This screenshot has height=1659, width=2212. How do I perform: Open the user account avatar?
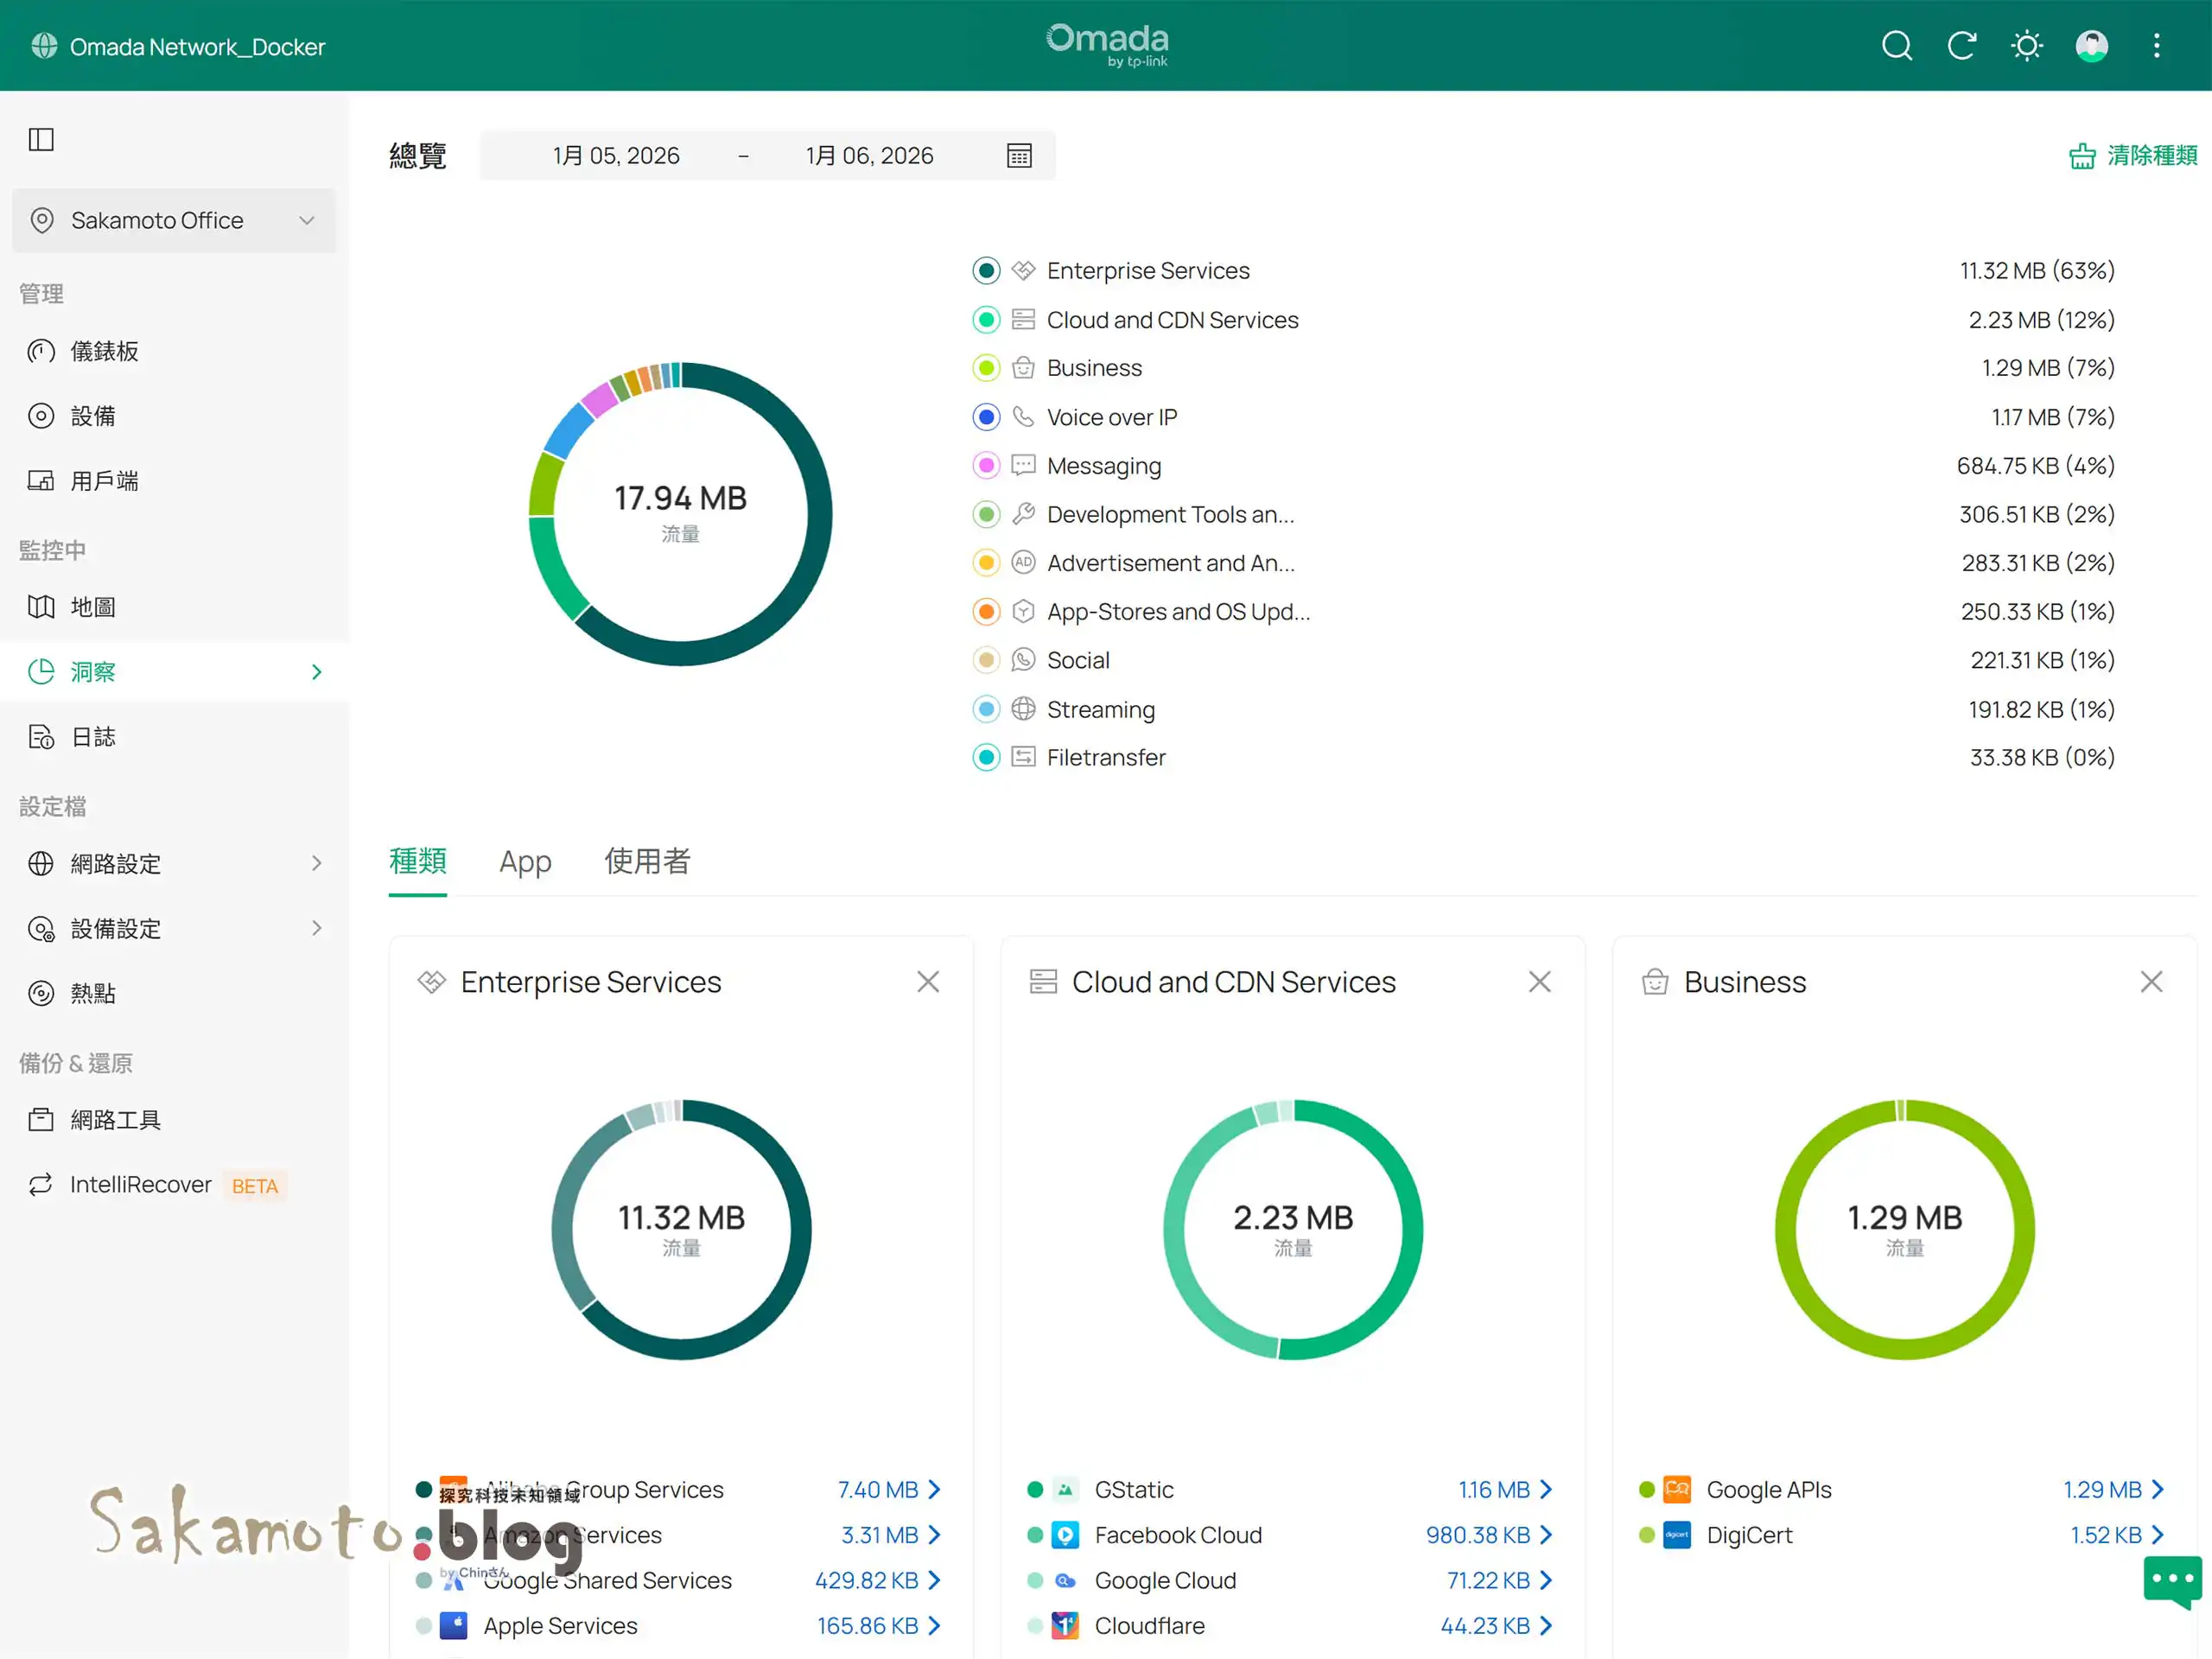pyautogui.click(x=2091, y=46)
